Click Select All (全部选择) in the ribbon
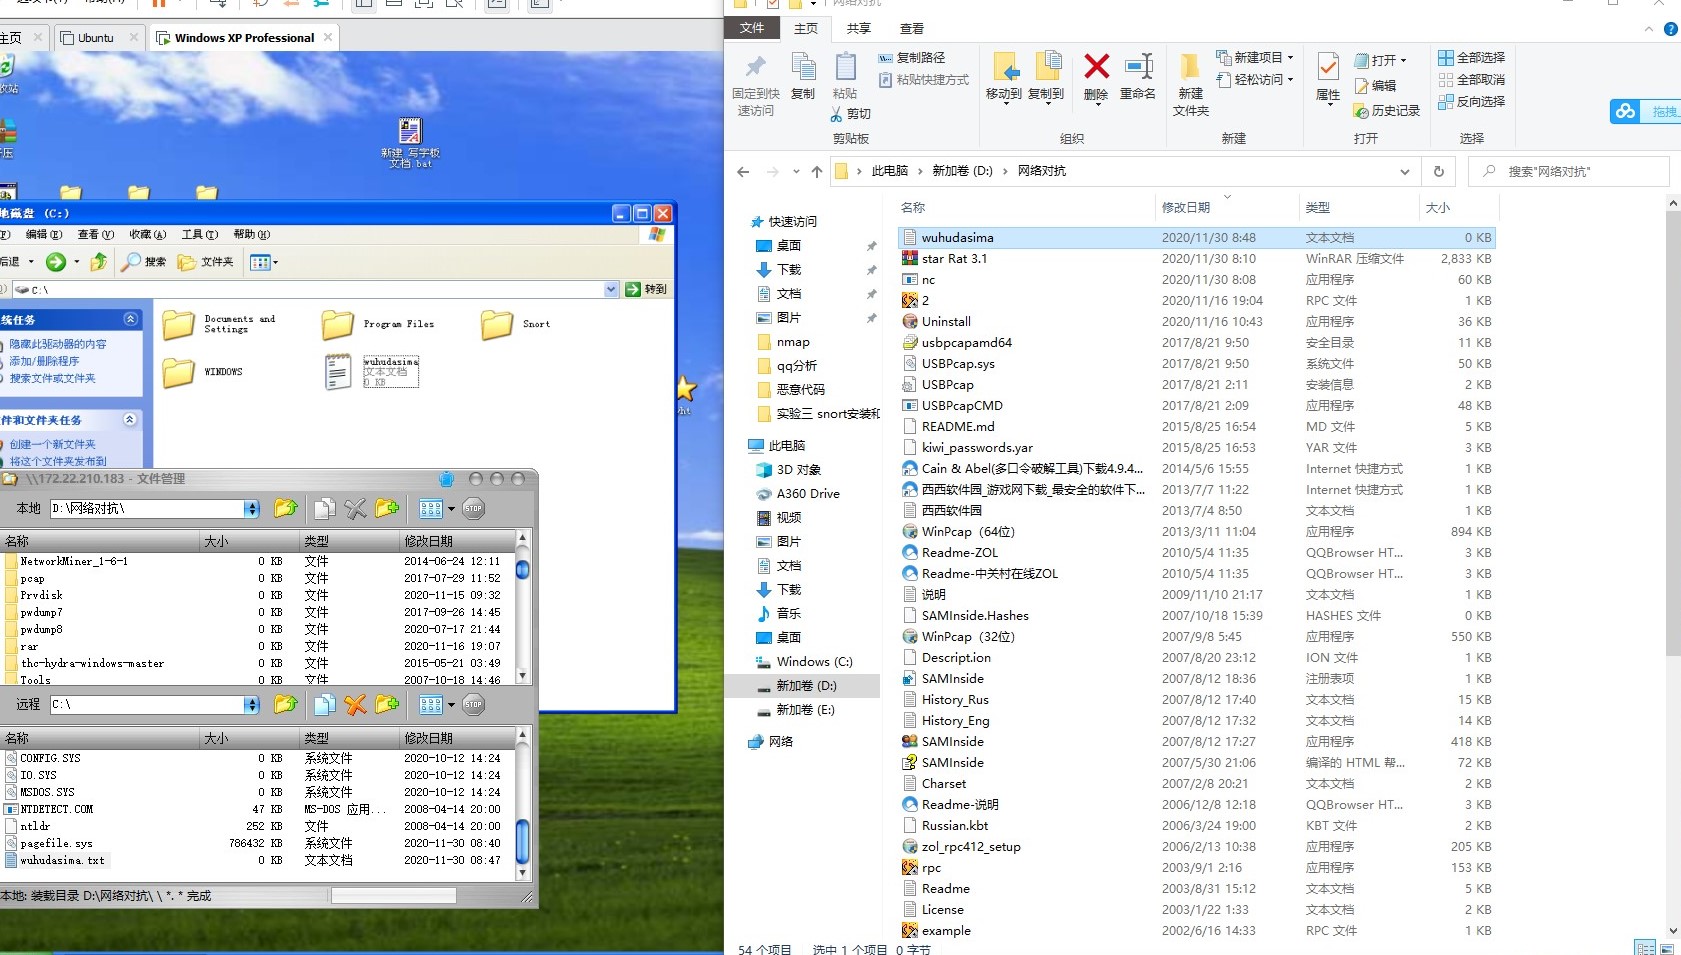This screenshot has width=1681, height=955. [x=1471, y=57]
